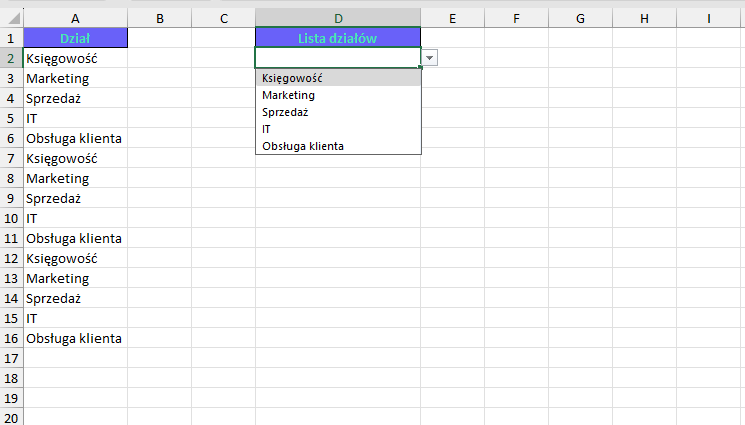This screenshot has width=745, height=425.
Task: Click cell A6 containing Obsługa klienta
Action: tap(76, 138)
